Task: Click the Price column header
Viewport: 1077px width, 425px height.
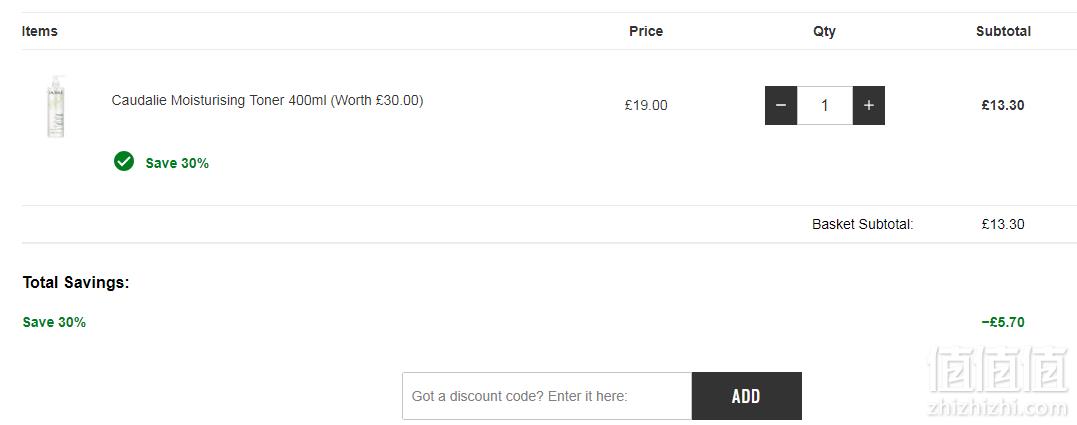Action: click(646, 31)
